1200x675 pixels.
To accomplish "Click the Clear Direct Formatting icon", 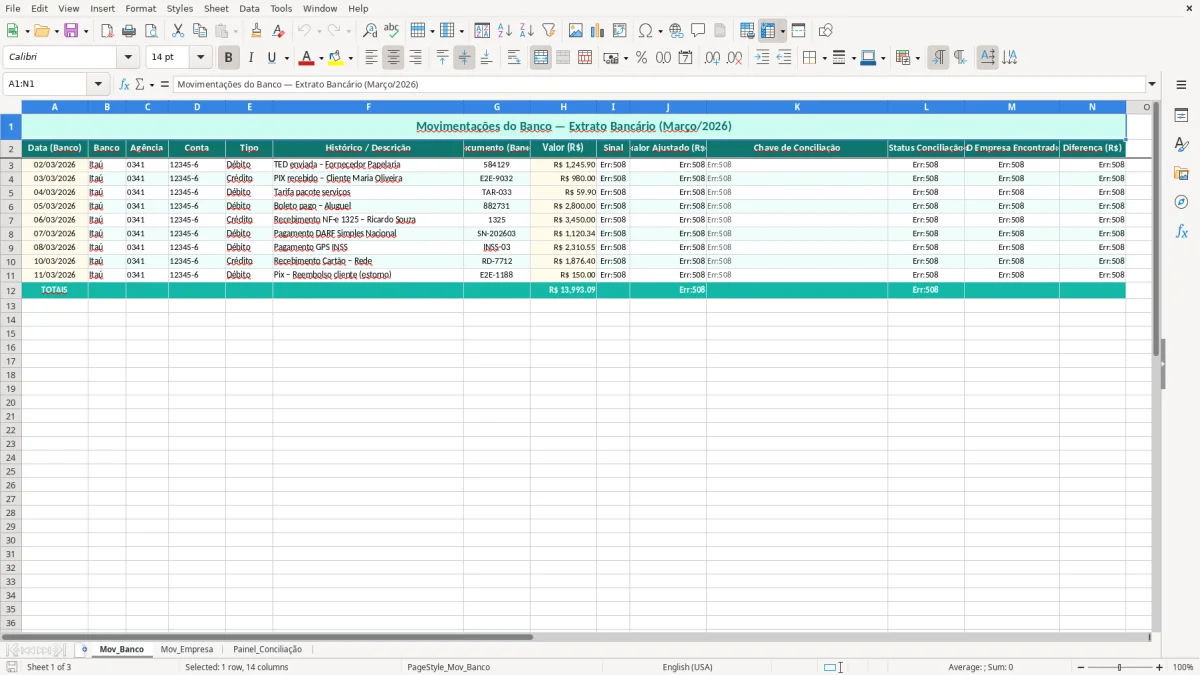I will click(278, 31).
